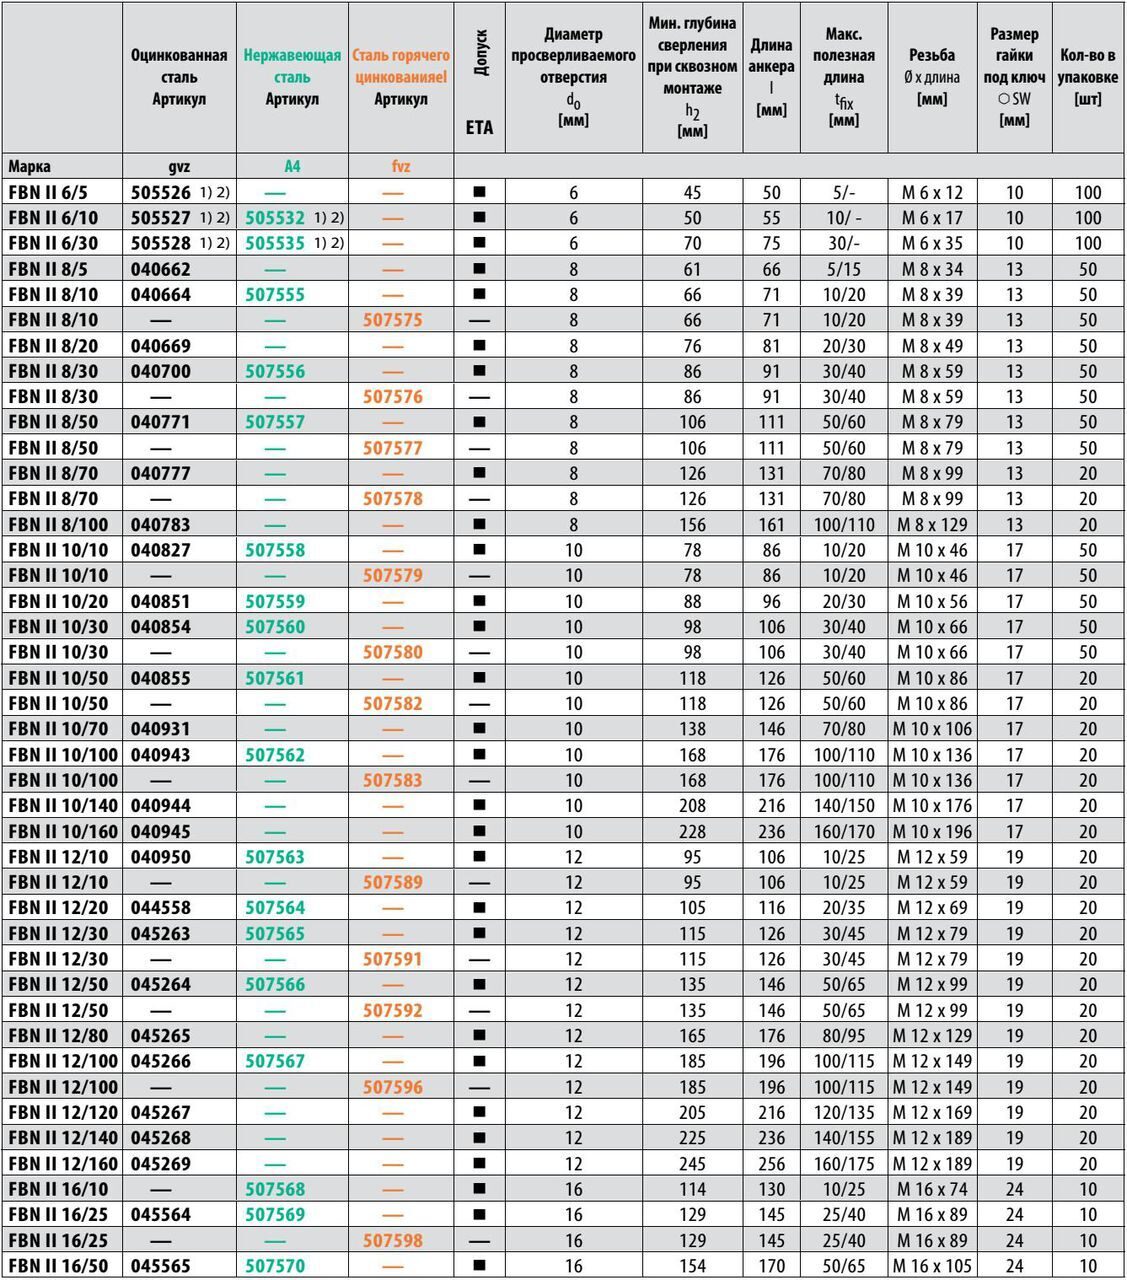This screenshot has height=1280, width=1127.
Task: Select hot-dip galvanized article 507575
Action: coord(392,320)
